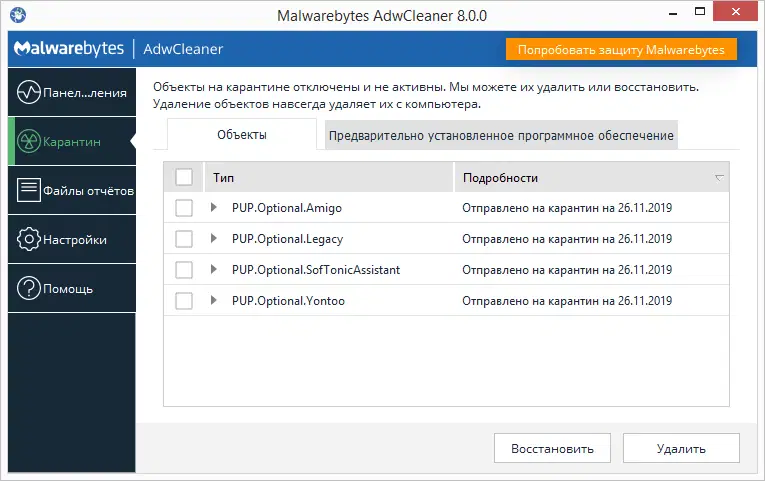Viewport: 765px width, 481px height.
Task: Click the Help question mark icon
Action: click(28, 289)
